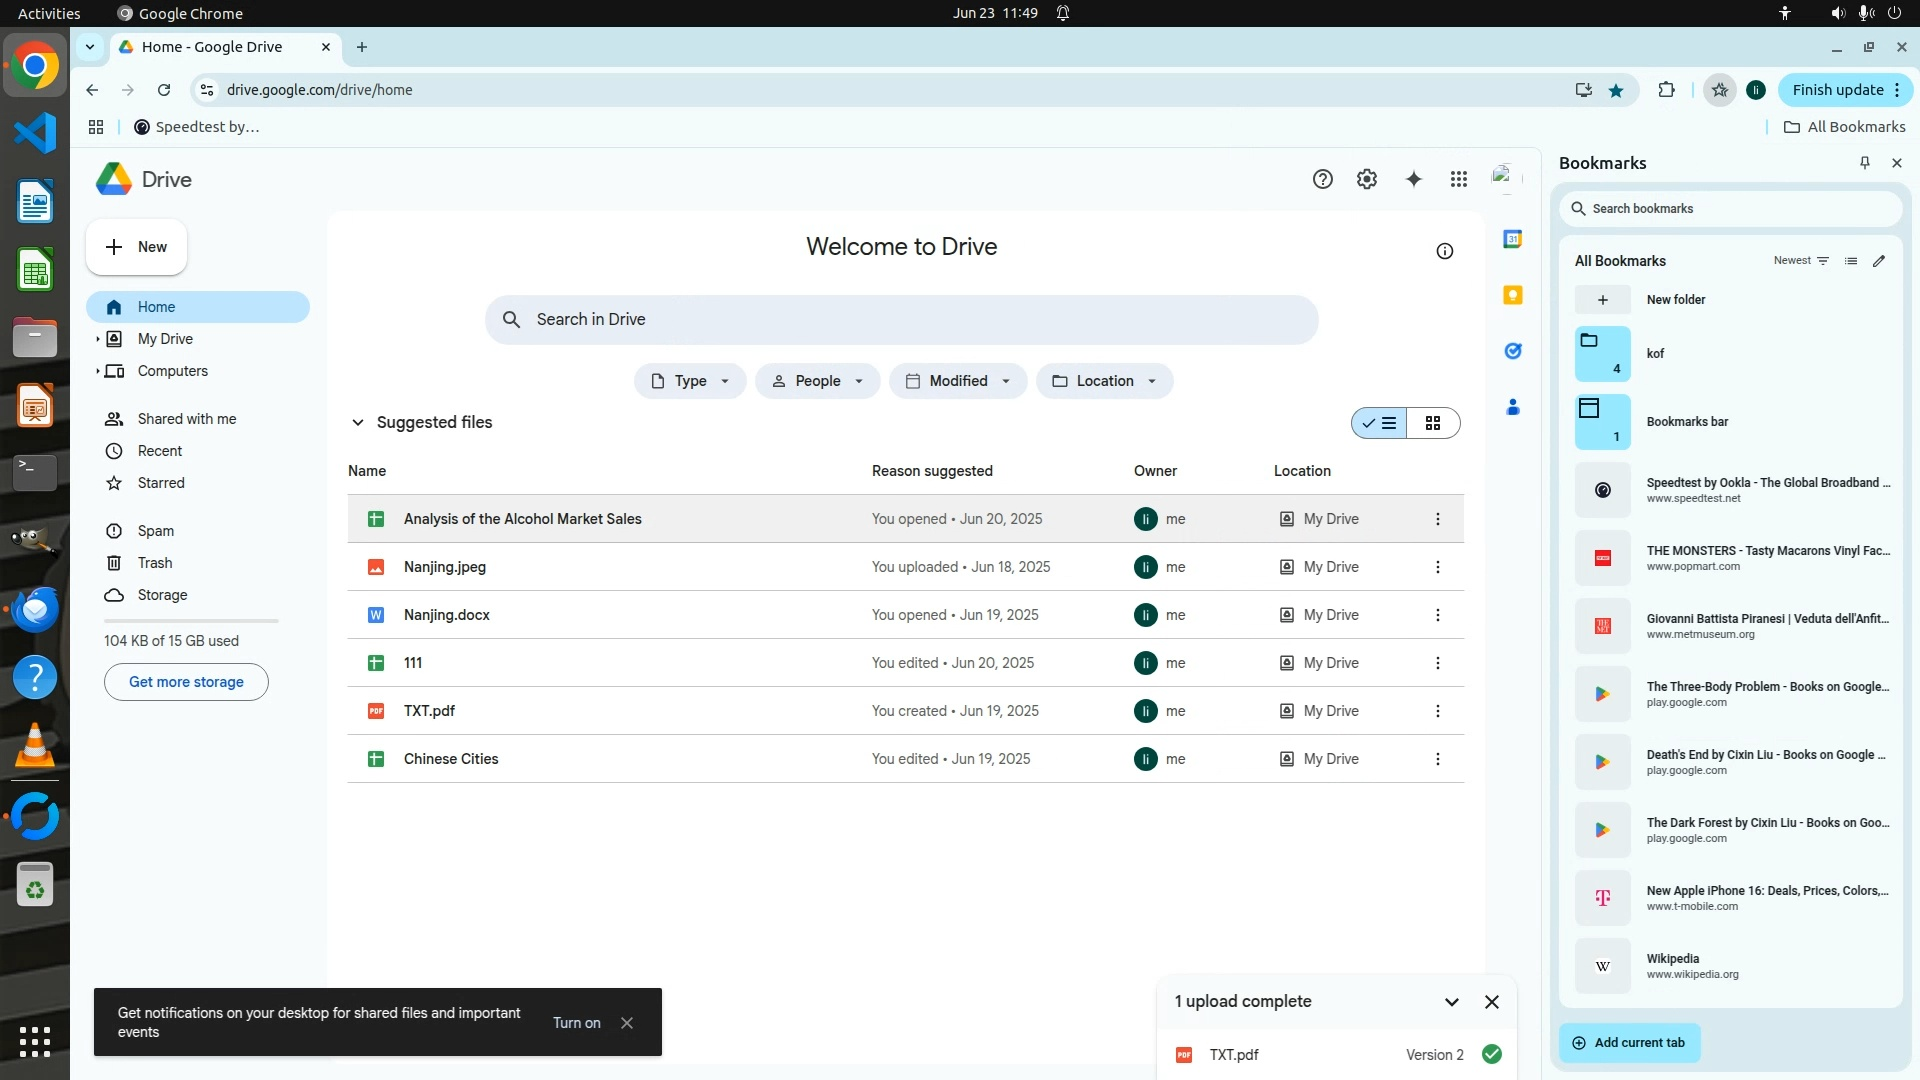The height and width of the screenshot is (1080, 1920).
Task: Open Drive settings gear icon
Action: pos(1366,179)
